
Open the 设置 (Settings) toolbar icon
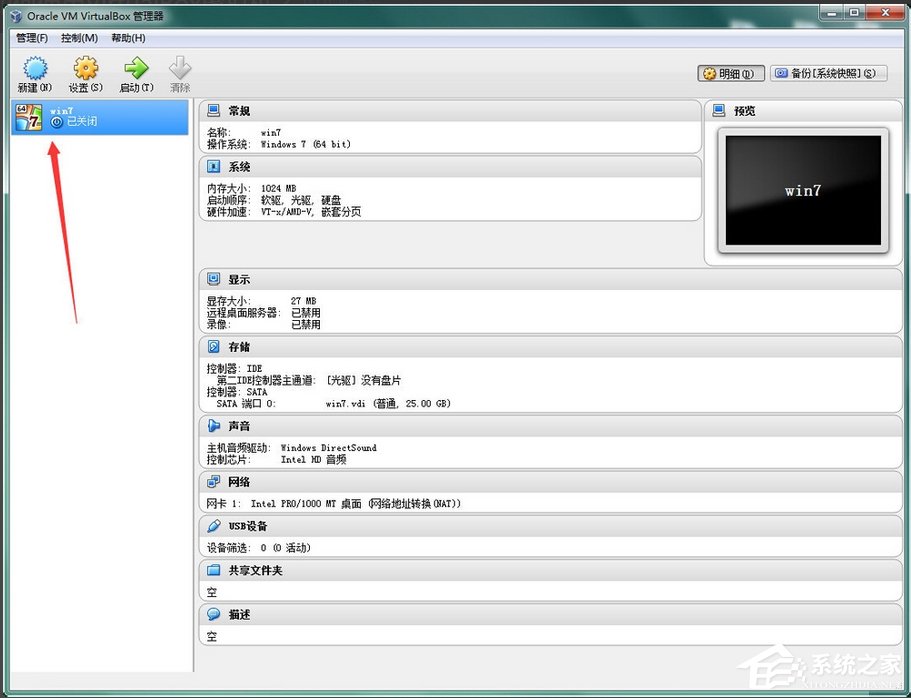[85, 72]
